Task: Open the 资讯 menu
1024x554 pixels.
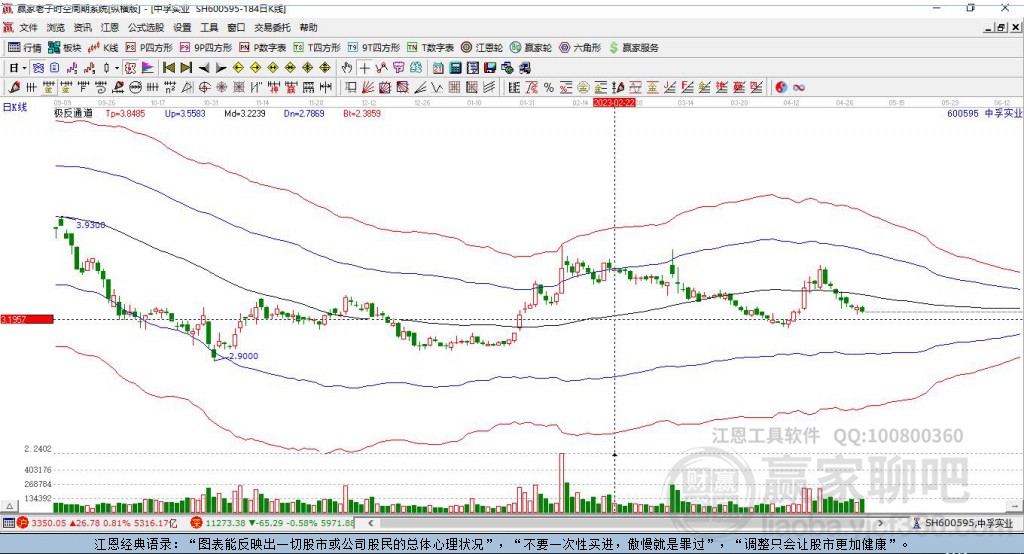Action: tap(82, 27)
